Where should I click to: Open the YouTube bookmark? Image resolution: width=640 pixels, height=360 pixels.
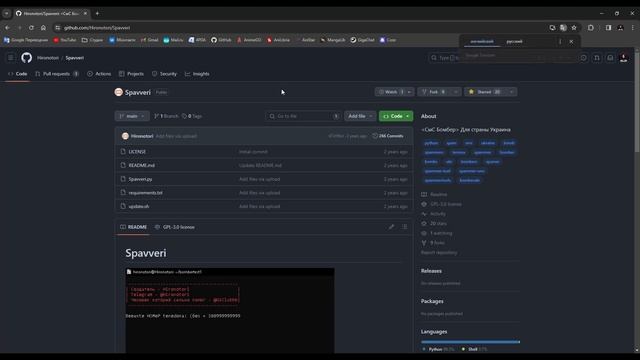[65, 40]
